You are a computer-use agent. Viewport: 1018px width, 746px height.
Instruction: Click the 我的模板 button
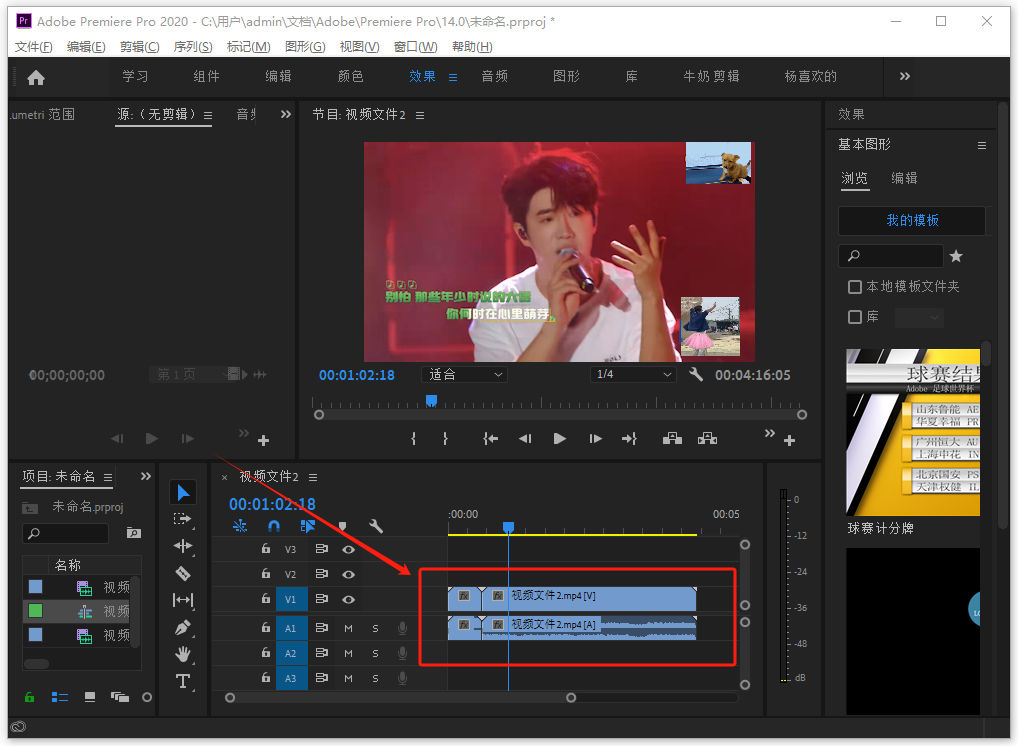(912, 220)
